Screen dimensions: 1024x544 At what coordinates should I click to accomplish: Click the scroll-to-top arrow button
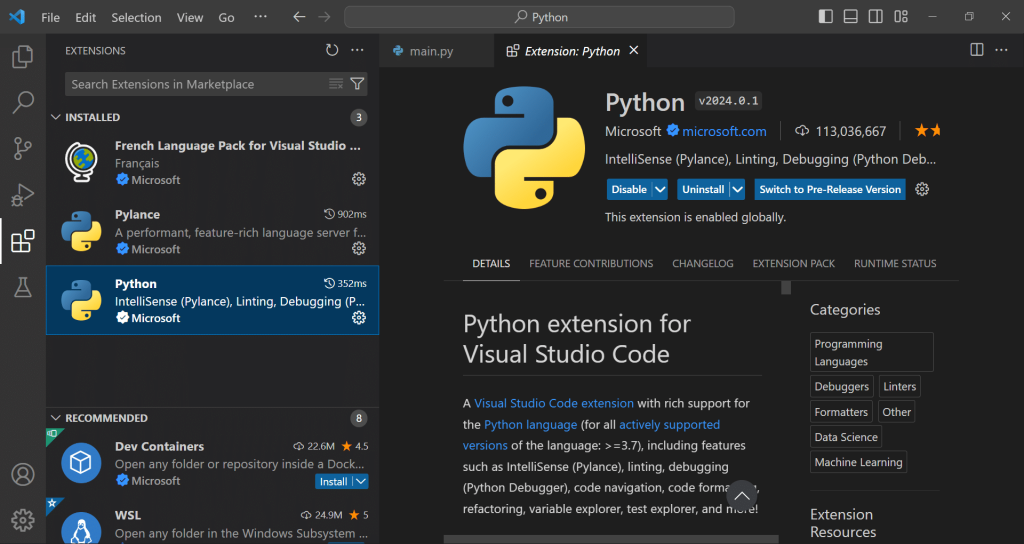(x=742, y=496)
